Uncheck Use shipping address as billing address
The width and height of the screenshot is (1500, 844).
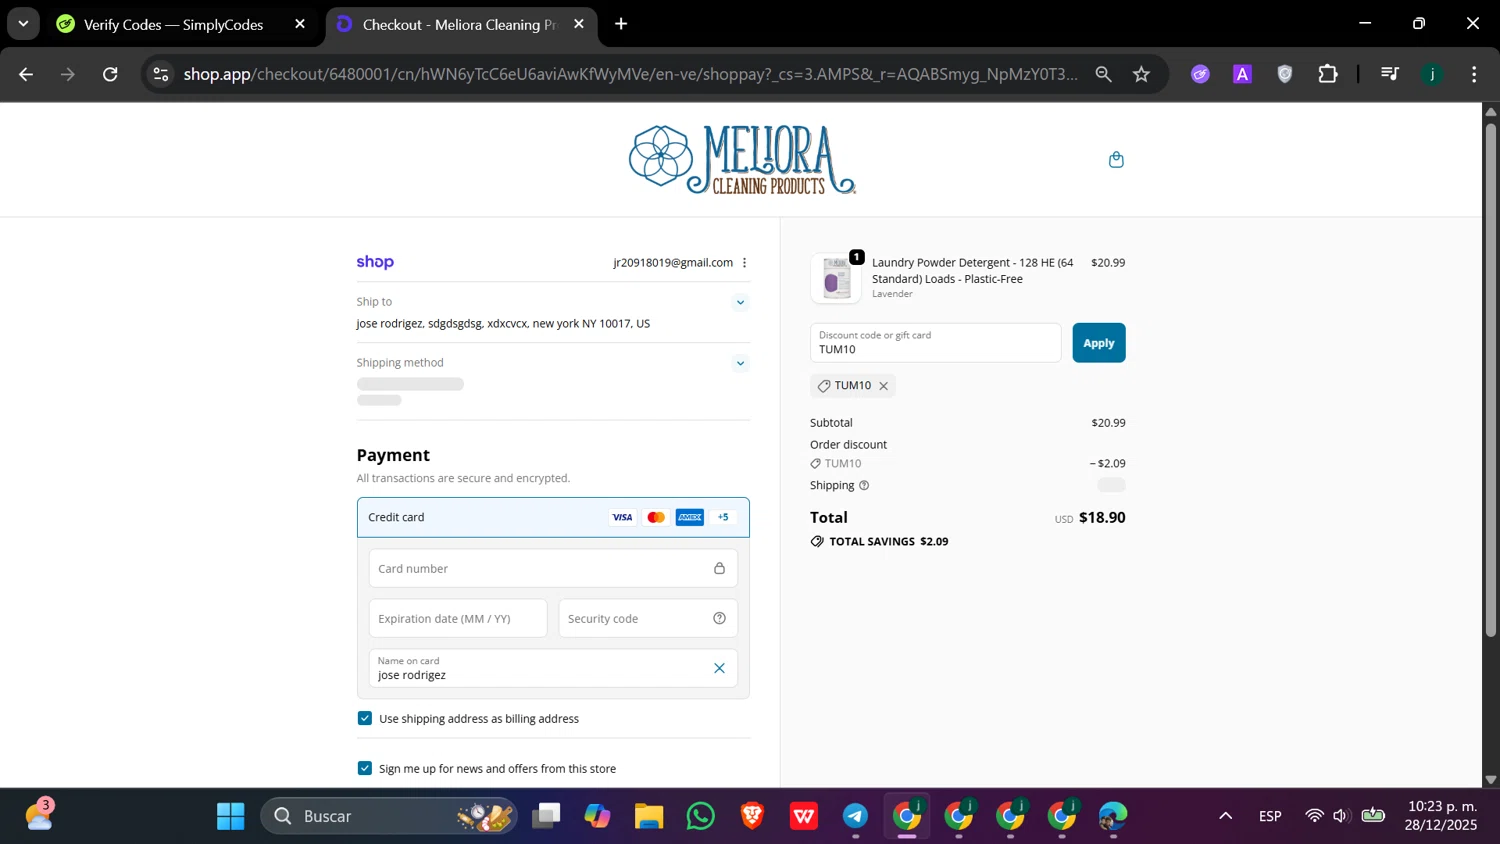coord(365,718)
